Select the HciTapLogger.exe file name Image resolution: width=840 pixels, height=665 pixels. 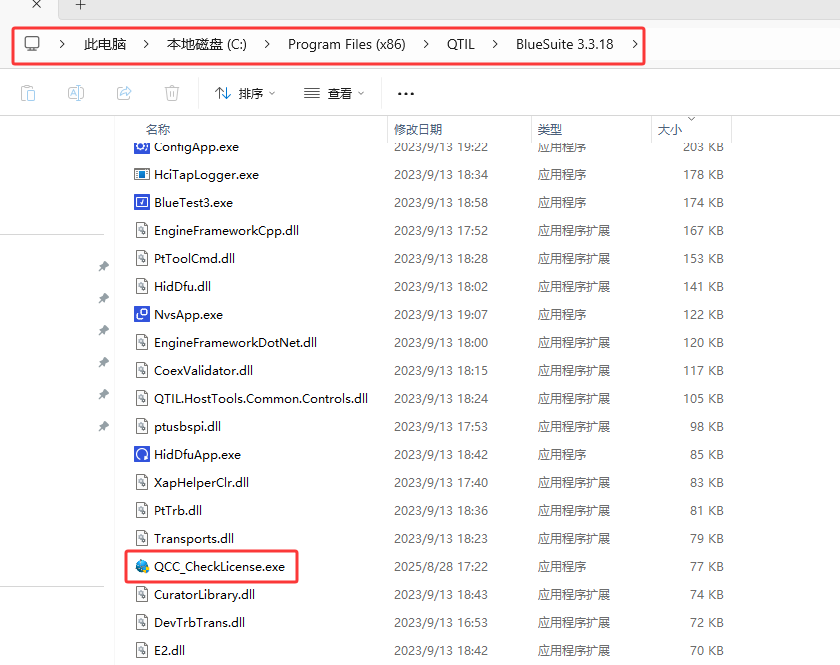206,174
